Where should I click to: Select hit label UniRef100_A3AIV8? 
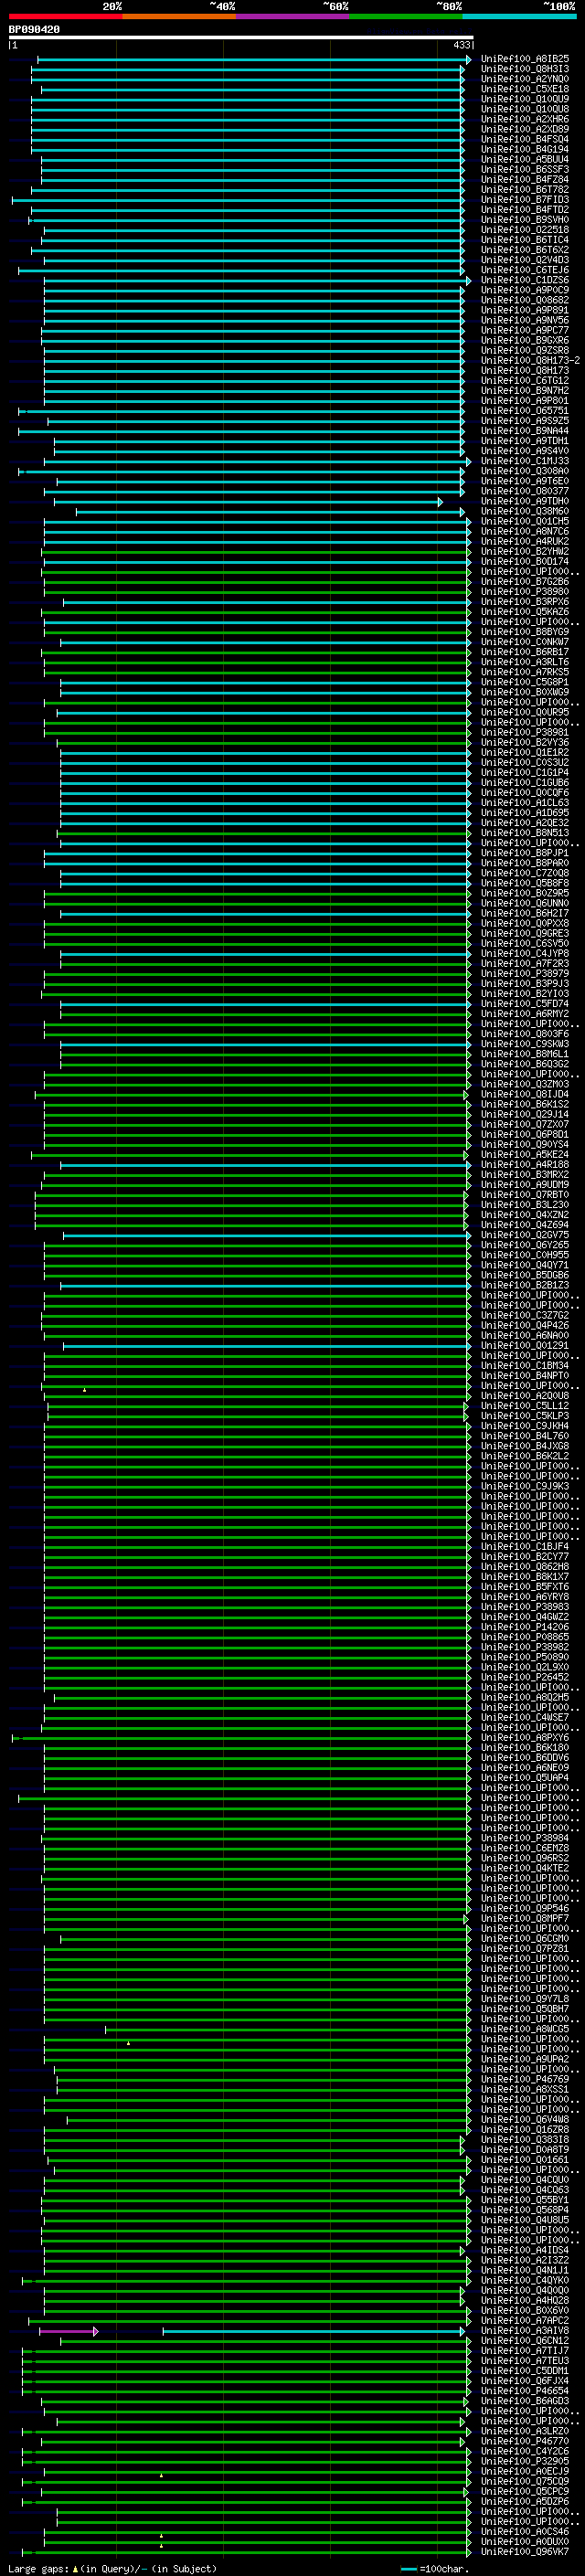524,2330
